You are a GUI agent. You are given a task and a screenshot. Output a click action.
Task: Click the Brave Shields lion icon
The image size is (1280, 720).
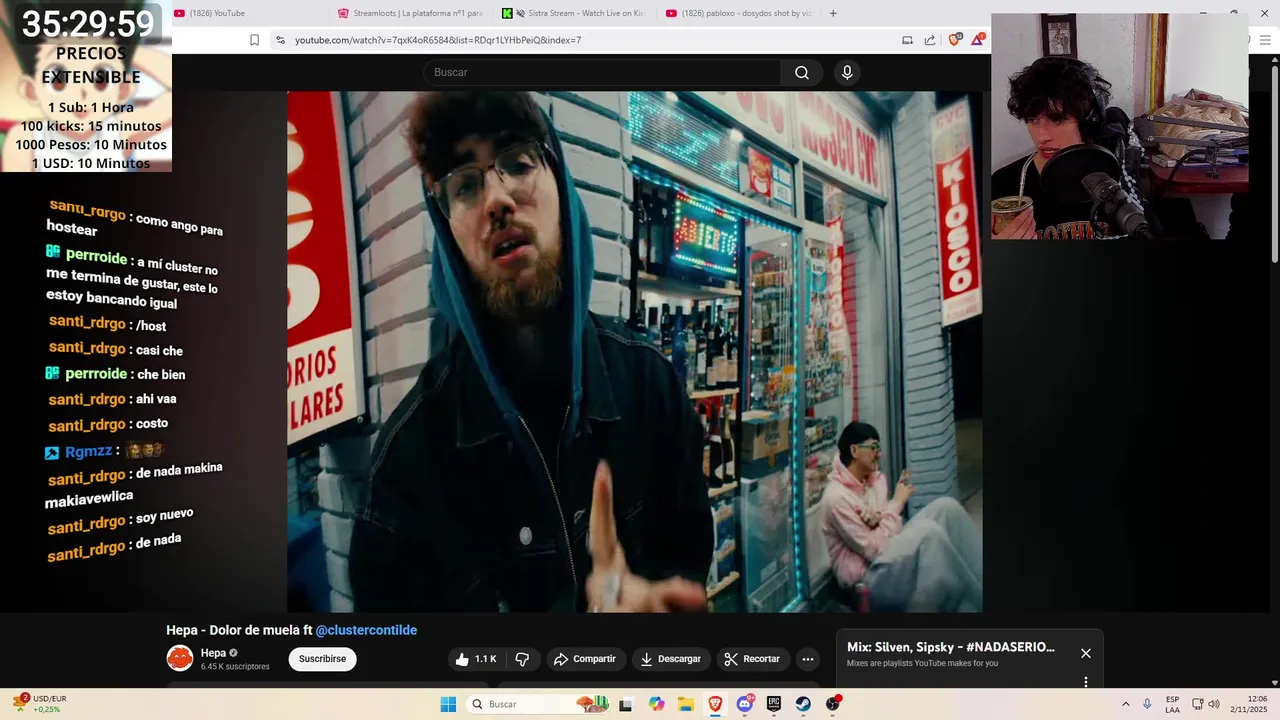point(956,39)
